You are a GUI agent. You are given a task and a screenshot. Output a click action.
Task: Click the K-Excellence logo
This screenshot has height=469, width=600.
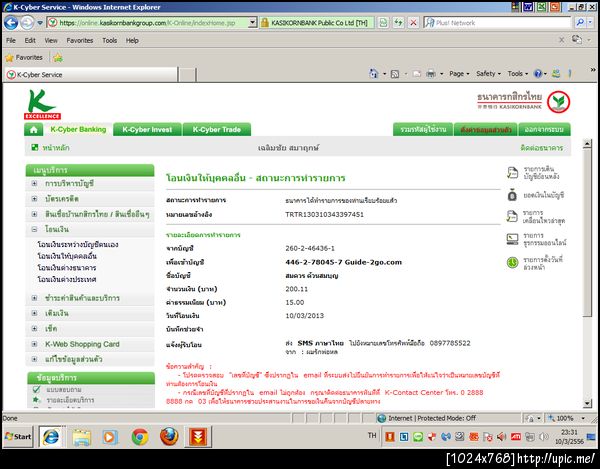point(42,104)
